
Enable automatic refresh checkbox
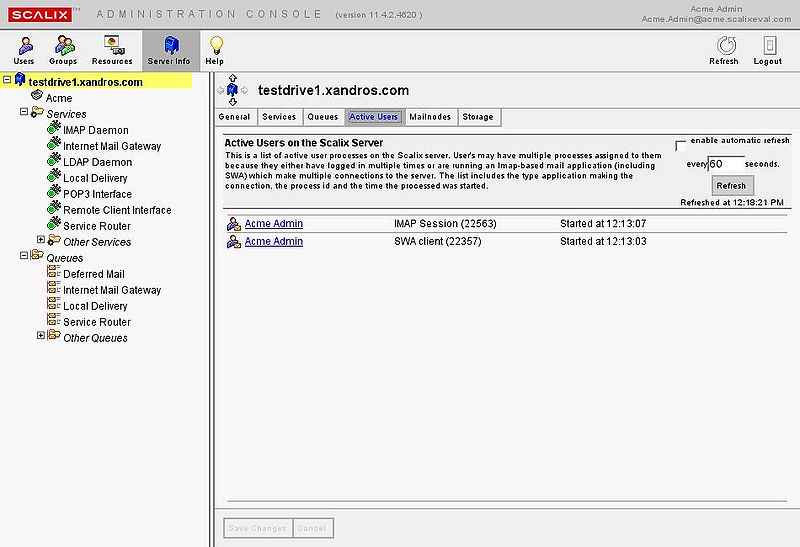[x=681, y=144]
